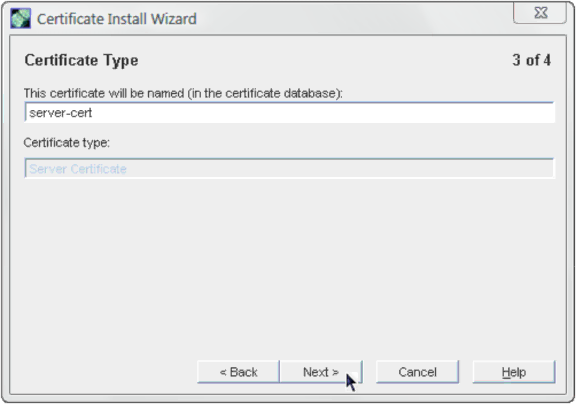Screen dimensions: 576x404
Task: Click the X glyph in the title bar
Action: [541, 13]
